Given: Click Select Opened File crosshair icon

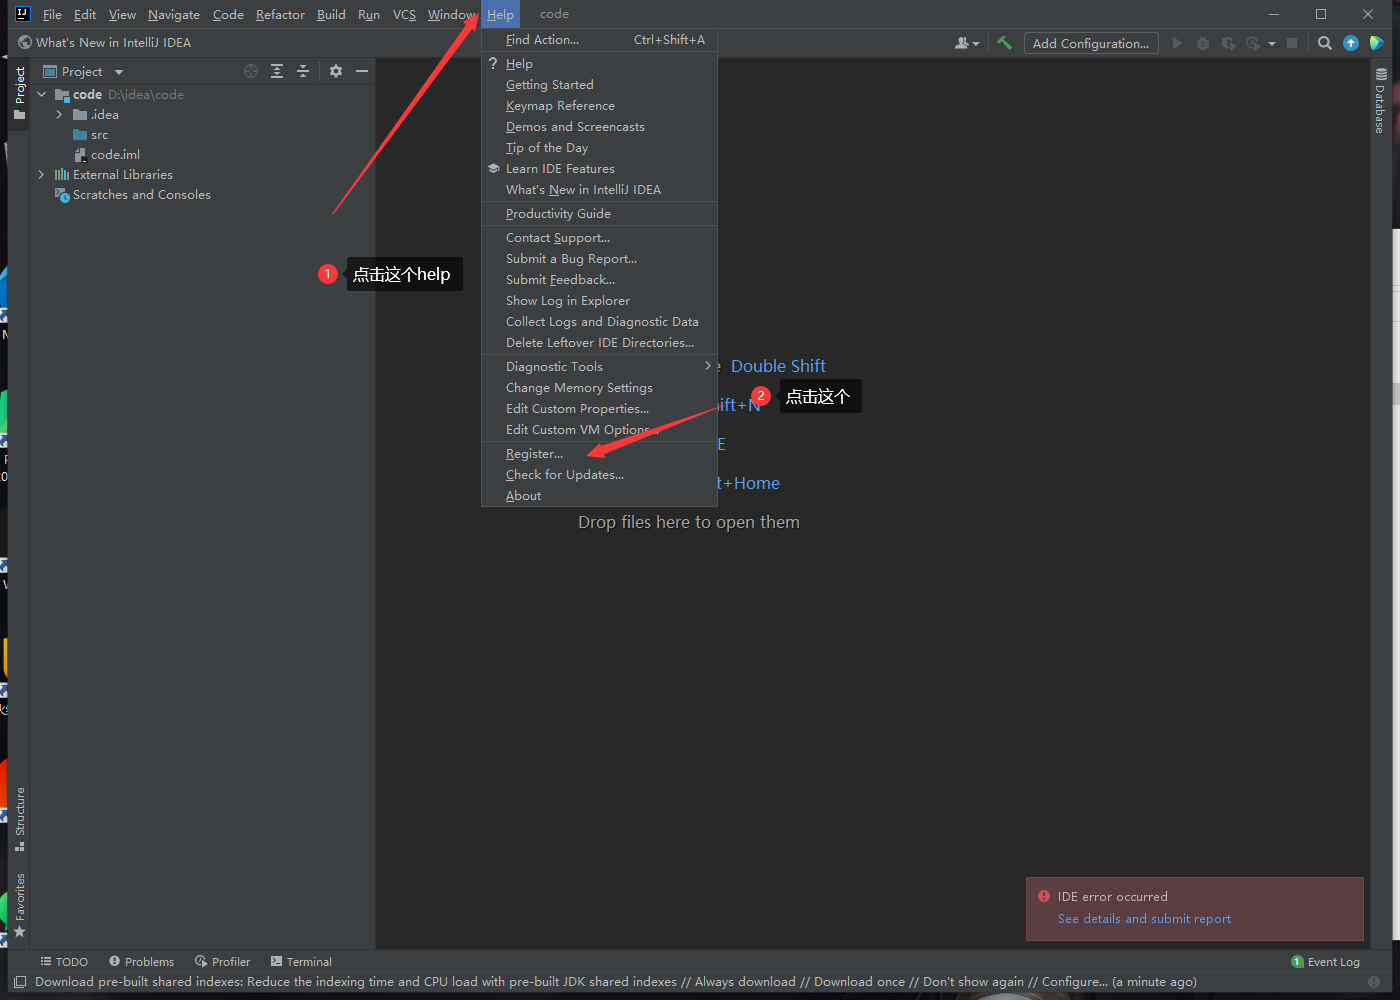Looking at the screenshot, I should [x=251, y=71].
